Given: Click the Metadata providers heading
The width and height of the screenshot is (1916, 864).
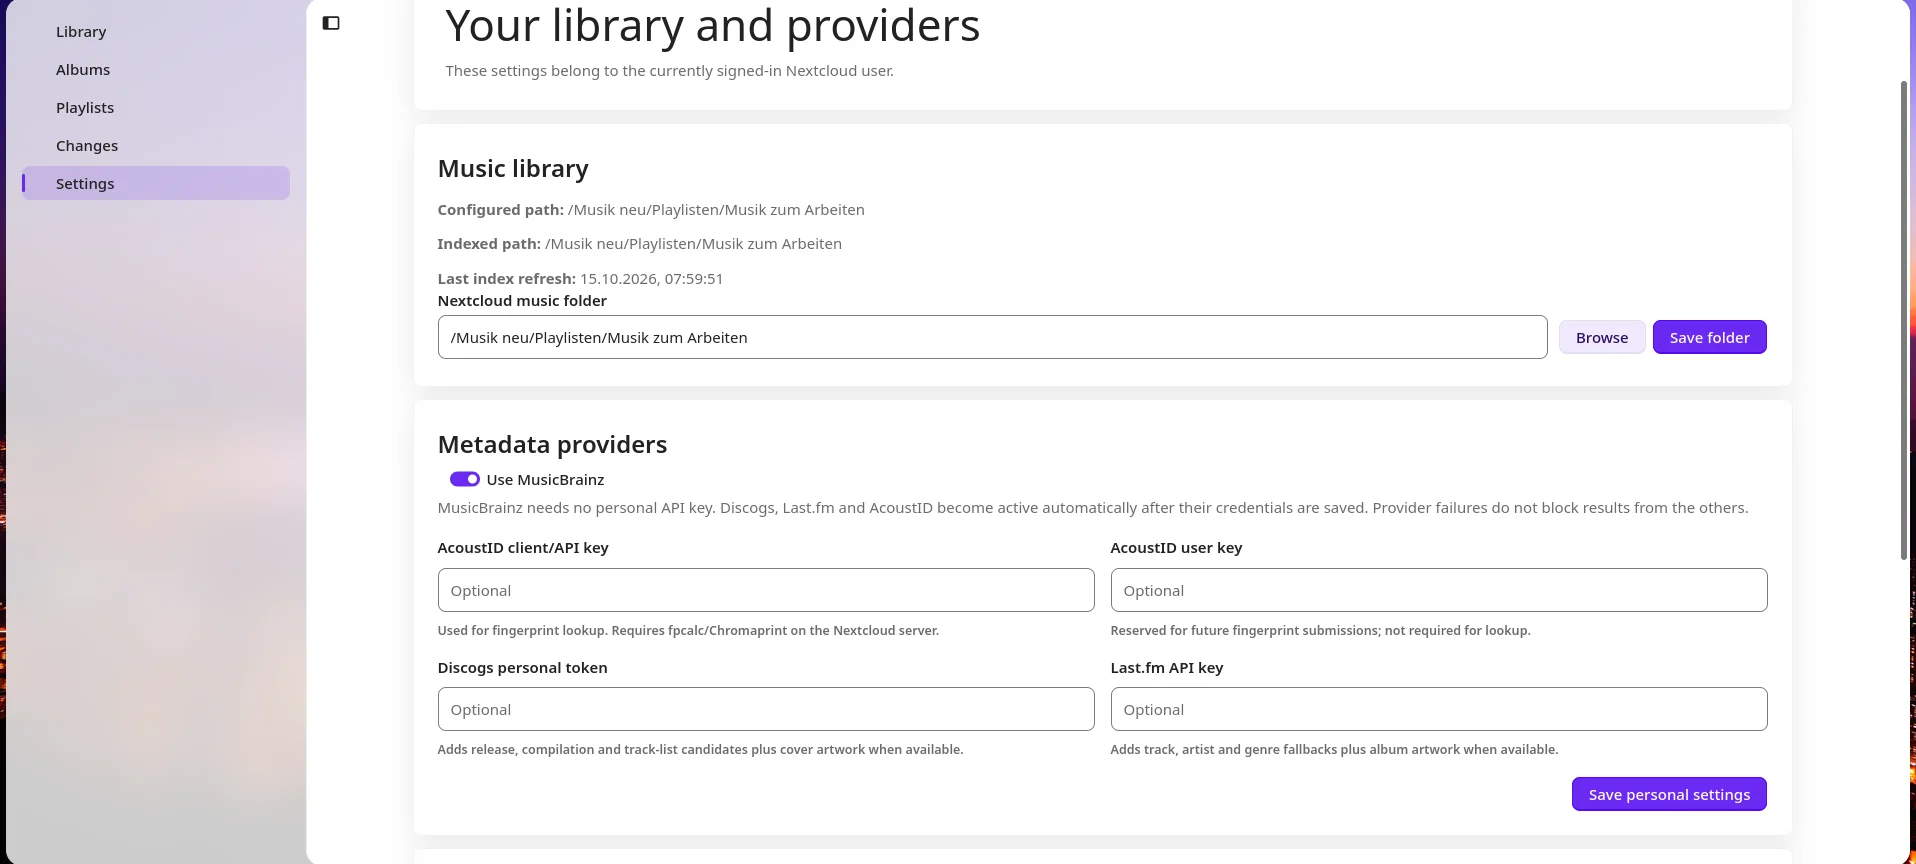Looking at the screenshot, I should tap(552, 444).
